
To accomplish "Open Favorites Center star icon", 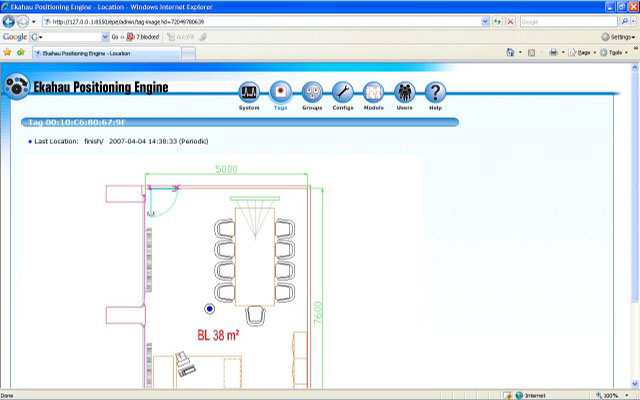I will pyautogui.click(x=7, y=52).
